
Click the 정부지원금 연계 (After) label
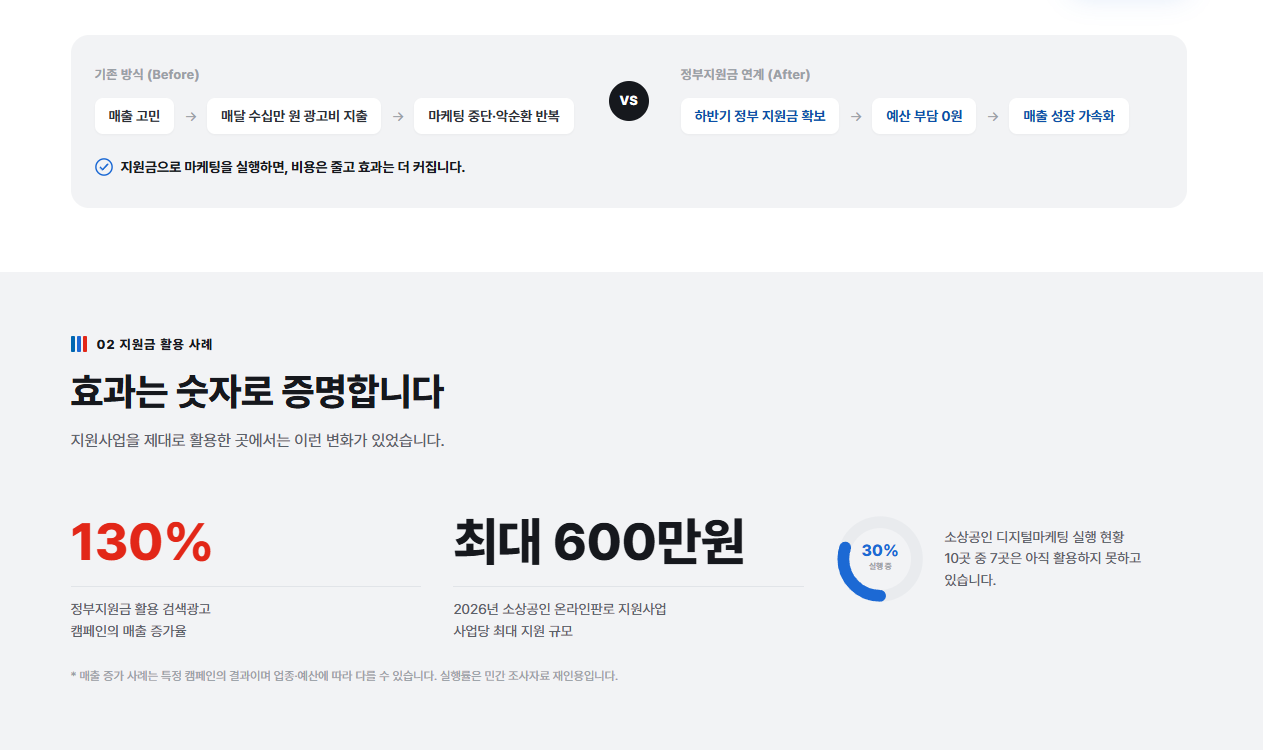[x=746, y=75]
